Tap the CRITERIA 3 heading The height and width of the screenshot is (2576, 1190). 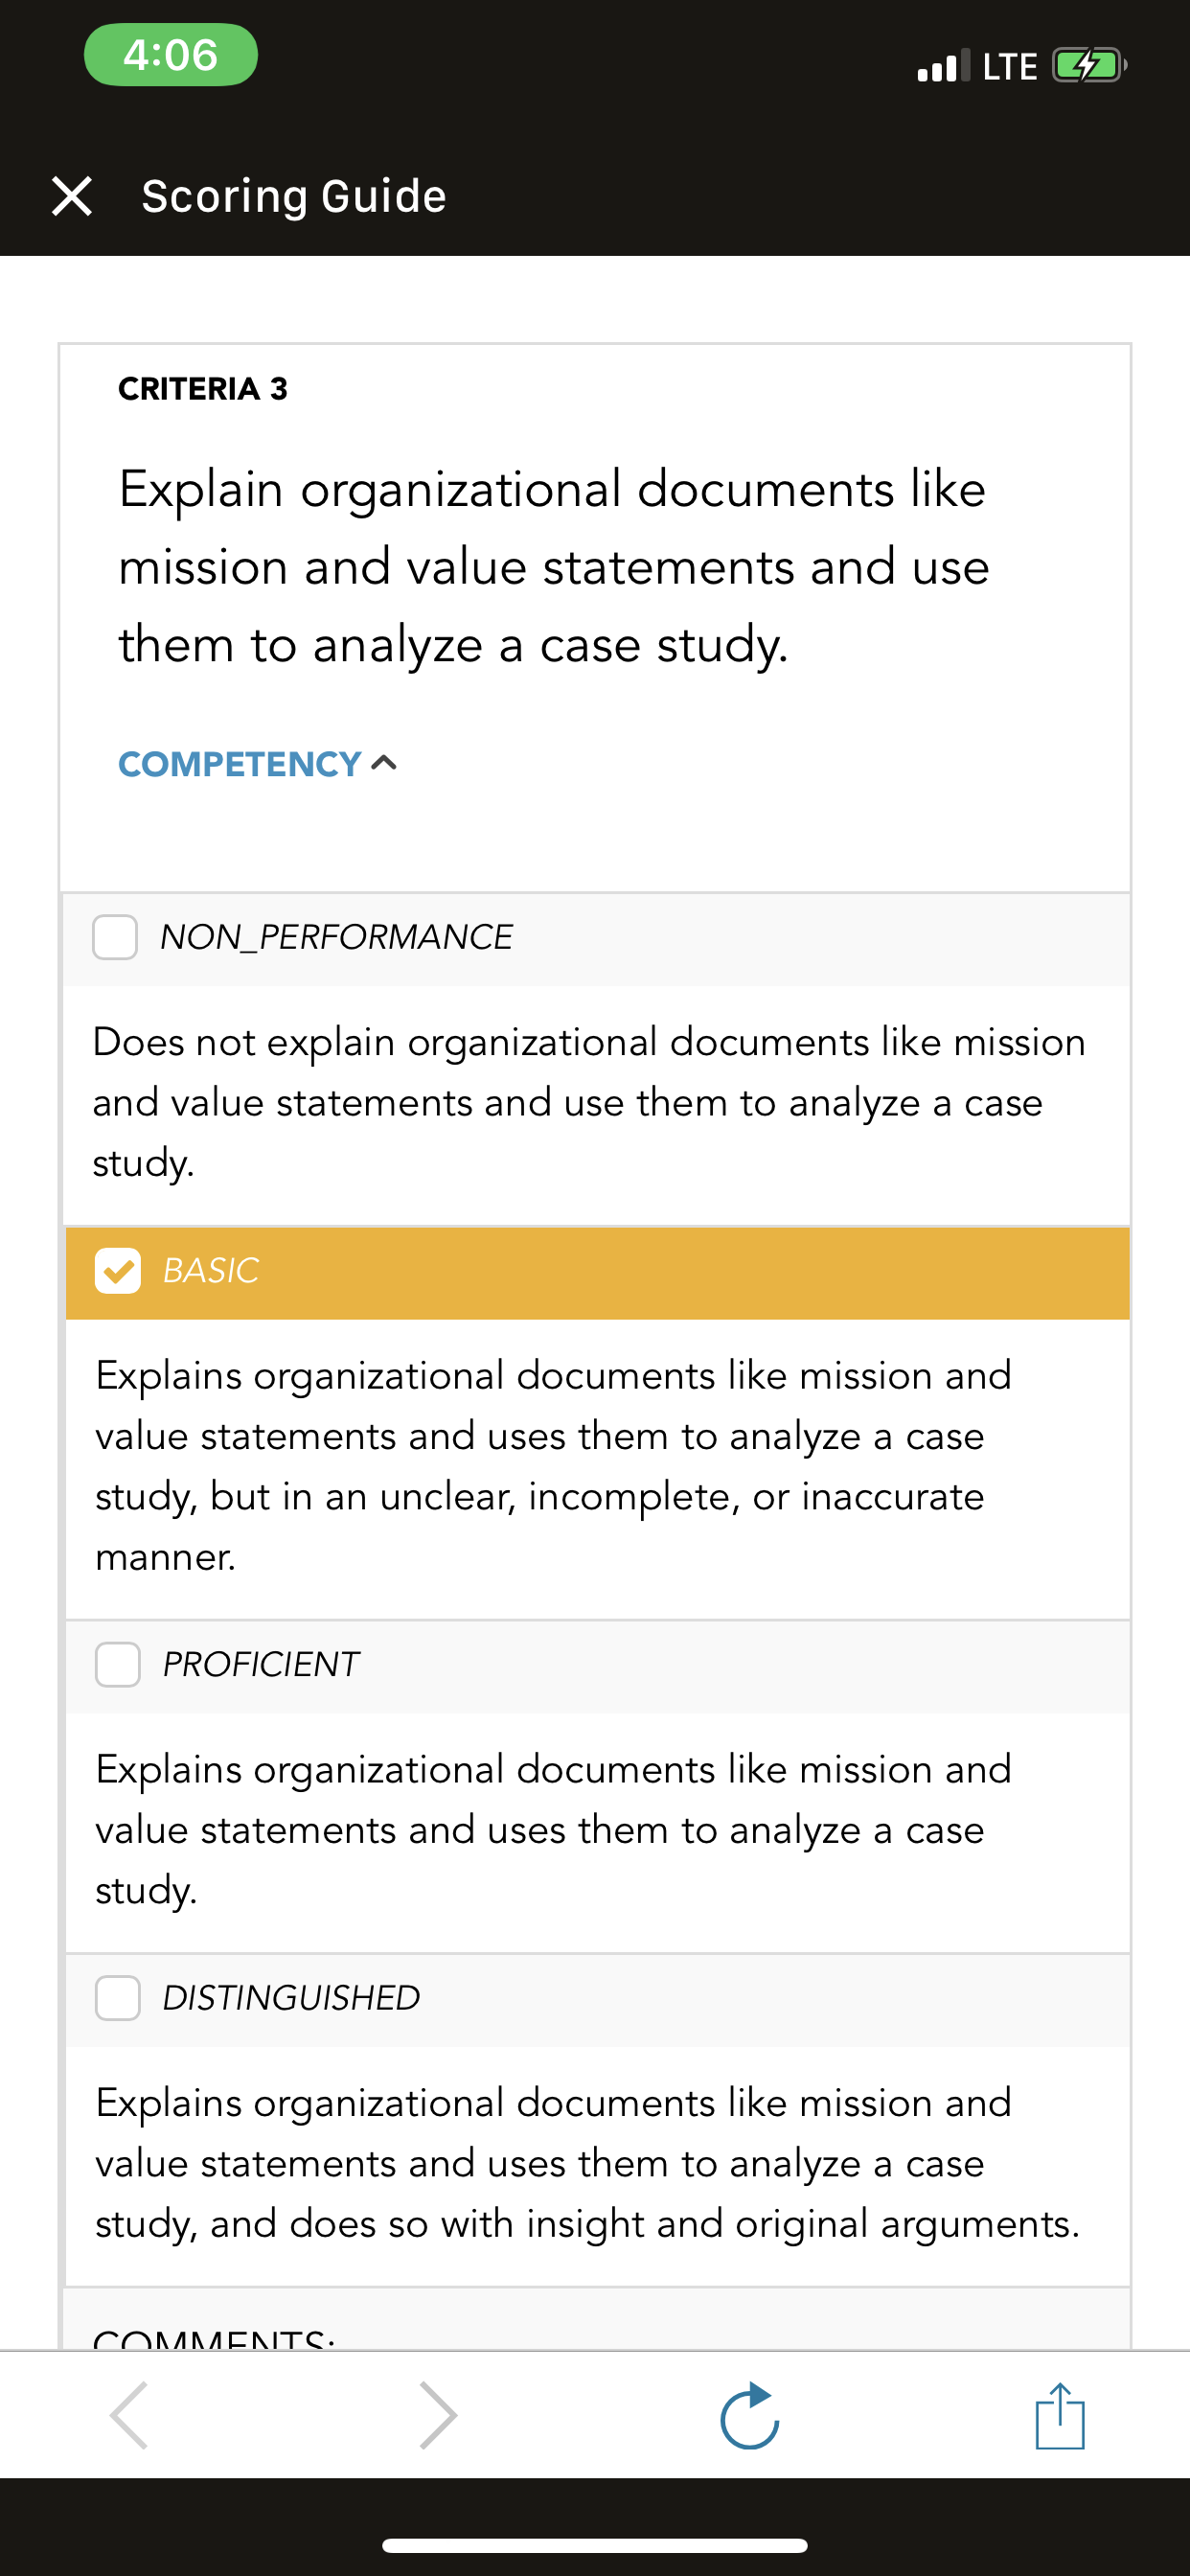(203, 388)
